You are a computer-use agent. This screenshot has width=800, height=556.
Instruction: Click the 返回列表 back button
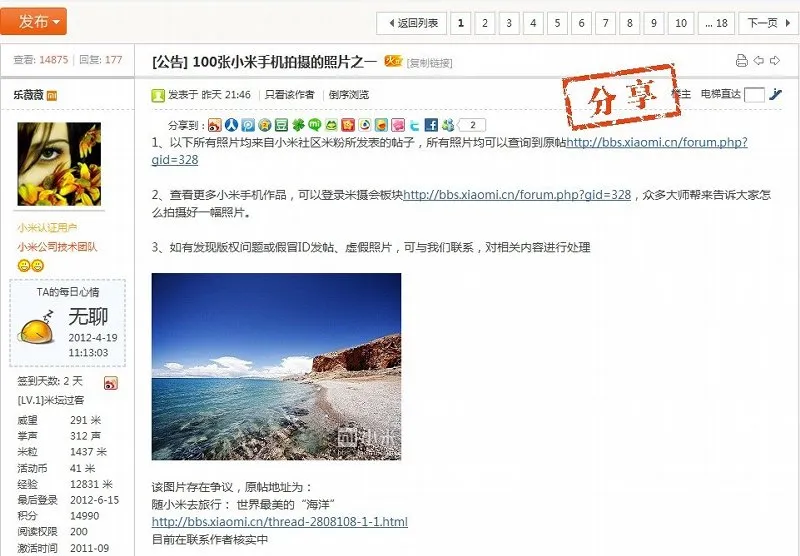tap(412, 23)
